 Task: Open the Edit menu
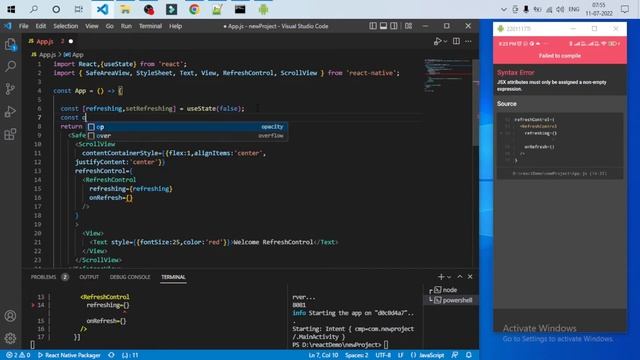pos(40,26)
